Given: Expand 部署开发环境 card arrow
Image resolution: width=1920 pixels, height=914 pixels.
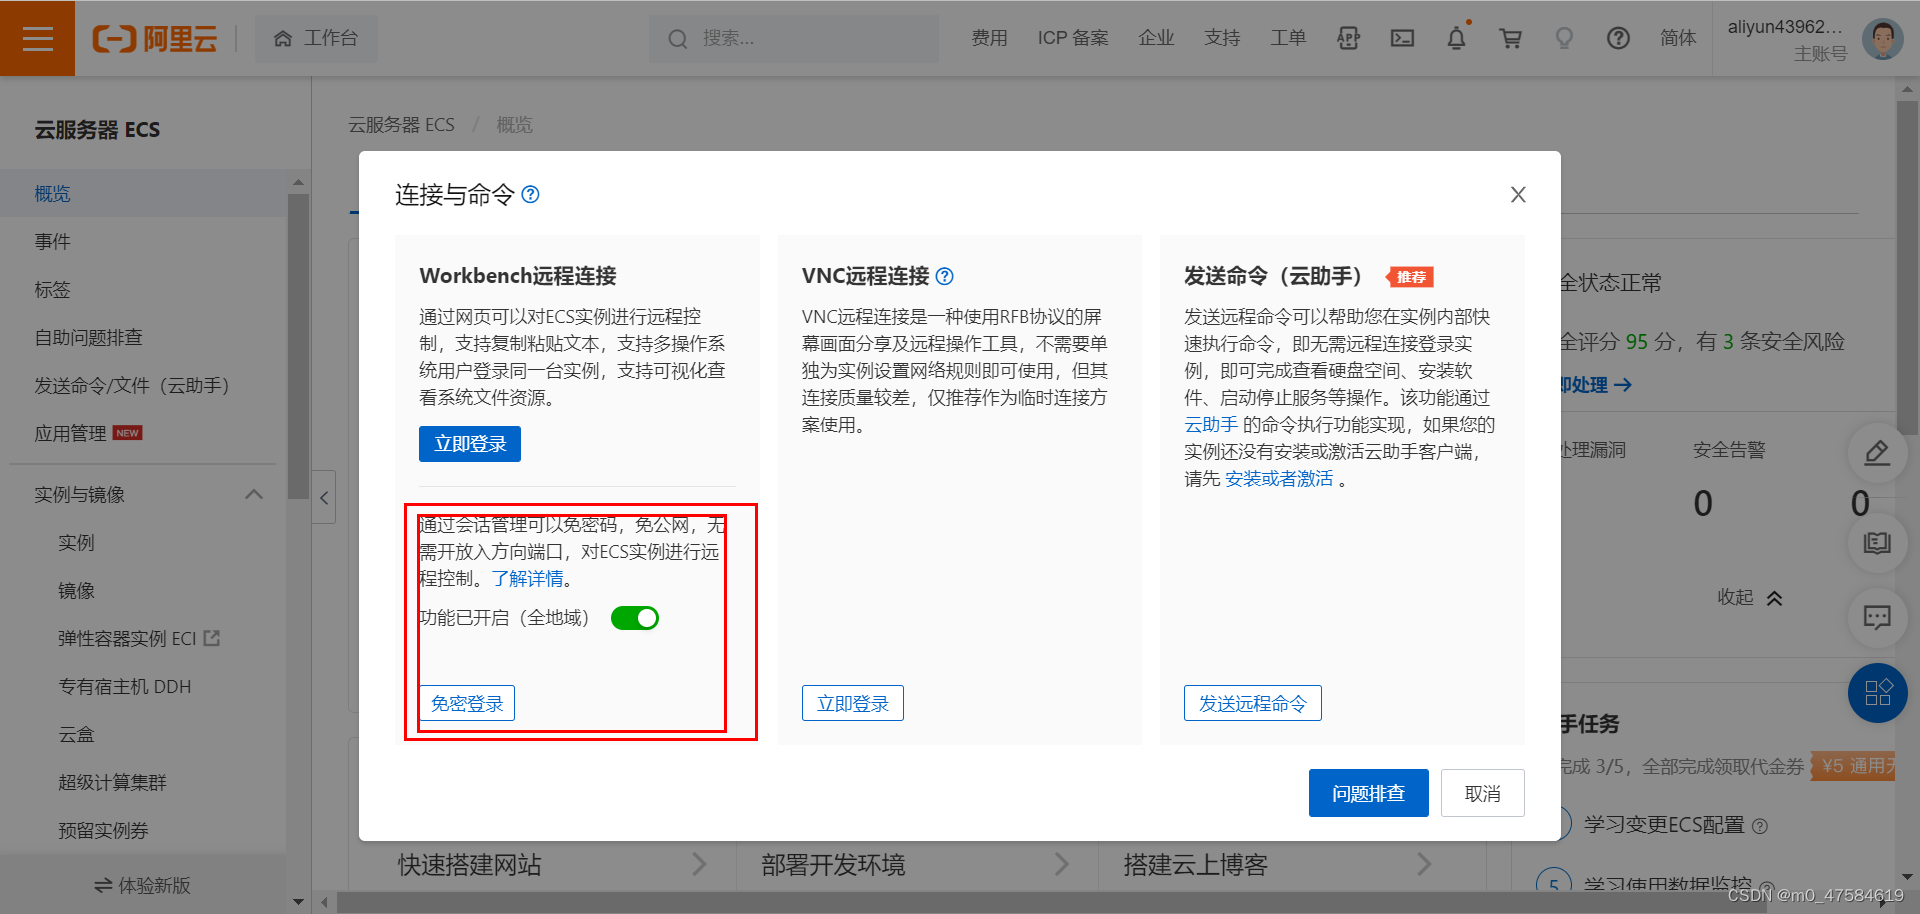Looking at the screenshot, I should (x=1062, y=864).
